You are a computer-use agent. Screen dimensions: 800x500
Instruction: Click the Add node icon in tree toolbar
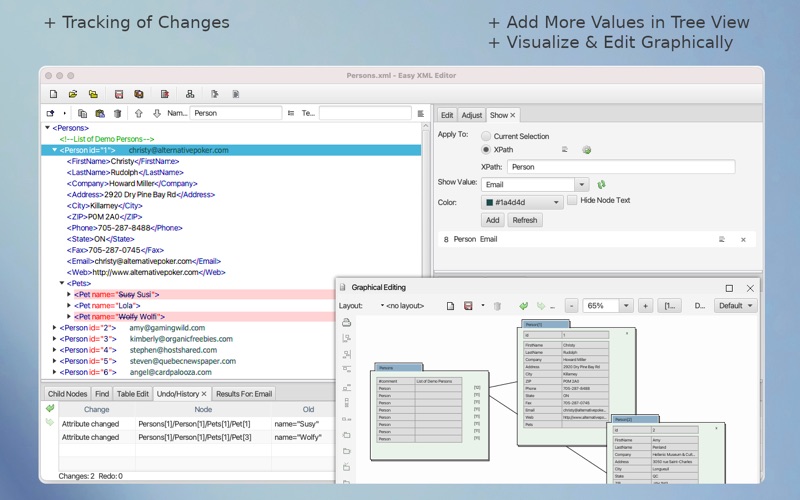50,113
